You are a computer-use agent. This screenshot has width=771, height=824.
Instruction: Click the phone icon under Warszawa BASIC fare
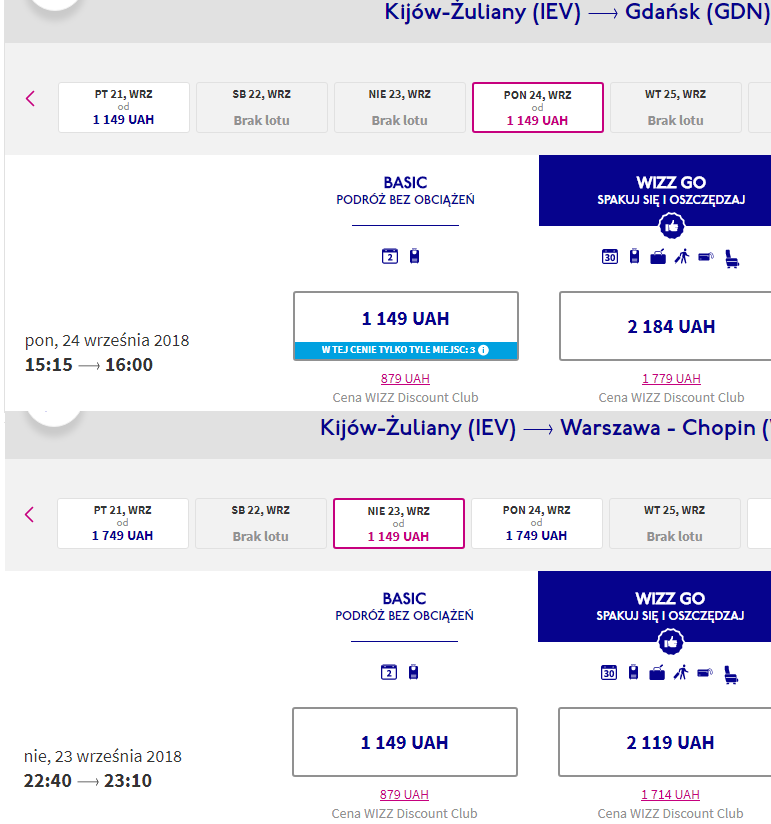point(414,672)
